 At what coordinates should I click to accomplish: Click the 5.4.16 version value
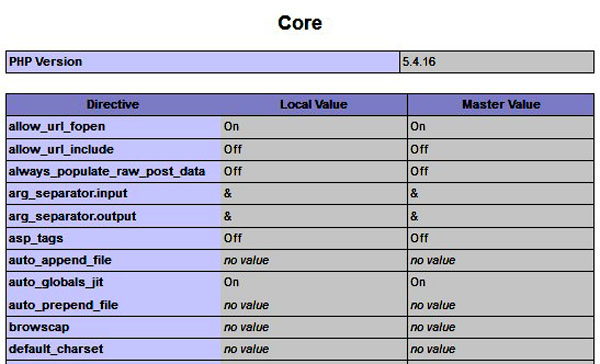click(x=419, y=62)
